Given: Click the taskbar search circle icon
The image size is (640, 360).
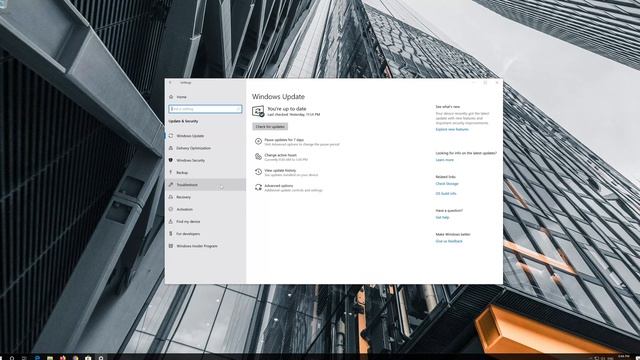Looking at the screenshot, I should click(x=12, y=358).
